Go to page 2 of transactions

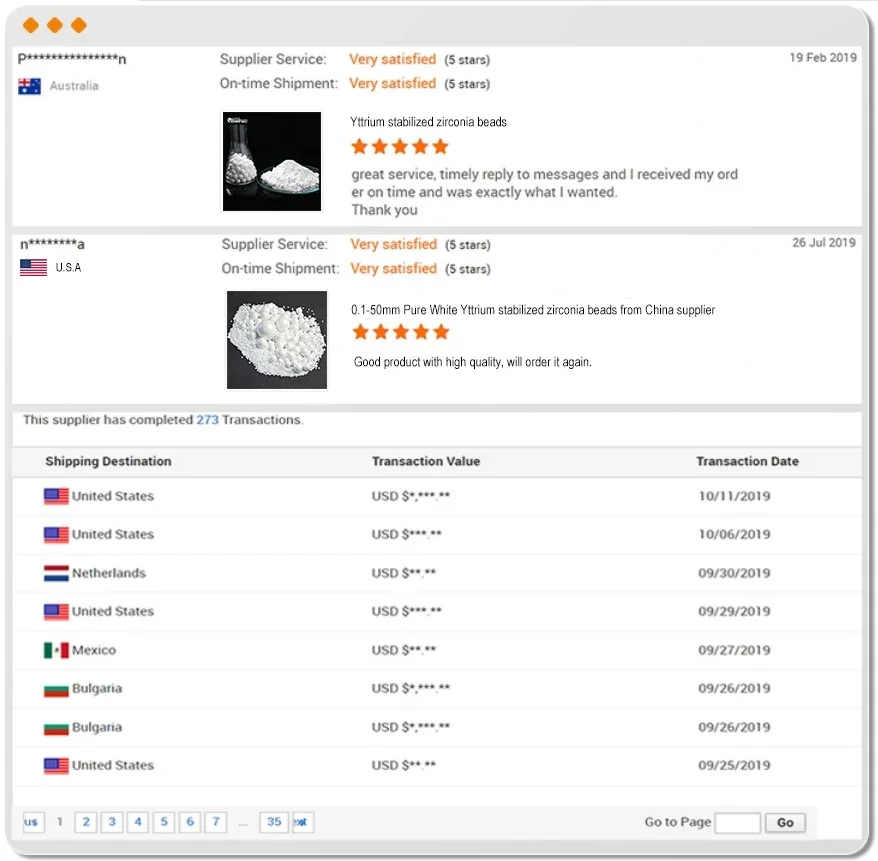click(86, 822)
